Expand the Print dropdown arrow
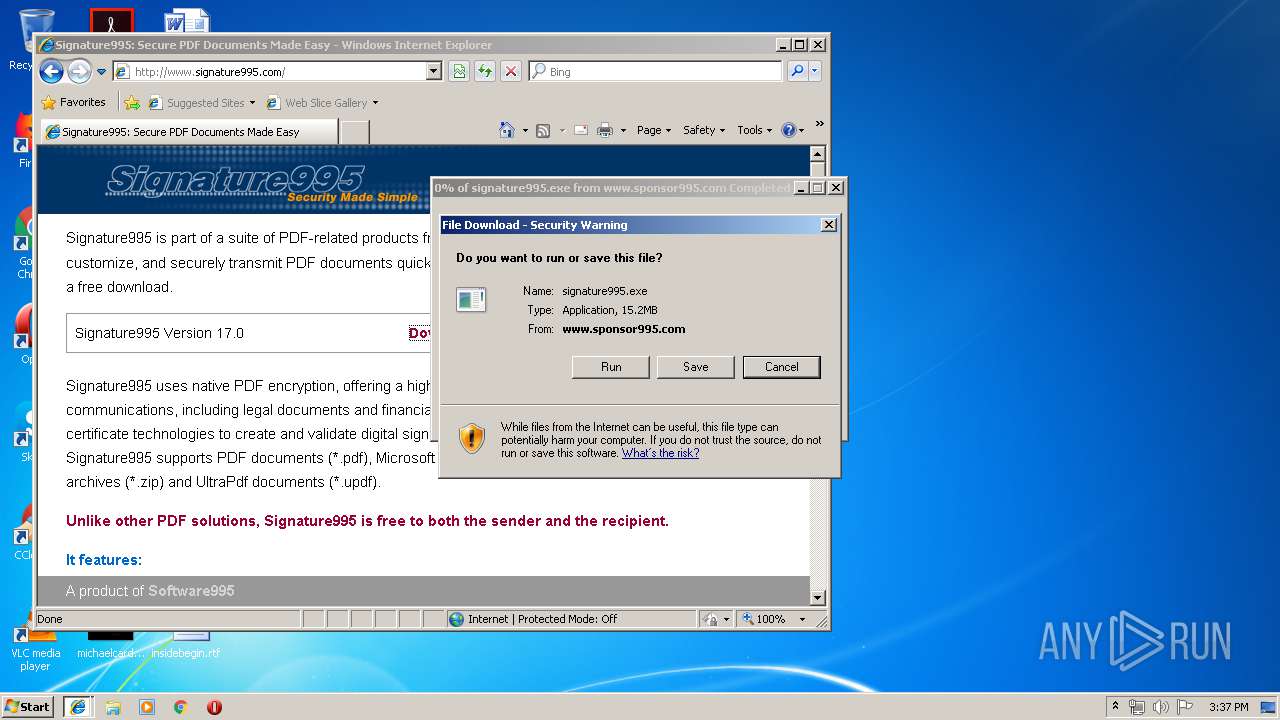Viewport: 1280px width, 720px height. coord(623,130)
